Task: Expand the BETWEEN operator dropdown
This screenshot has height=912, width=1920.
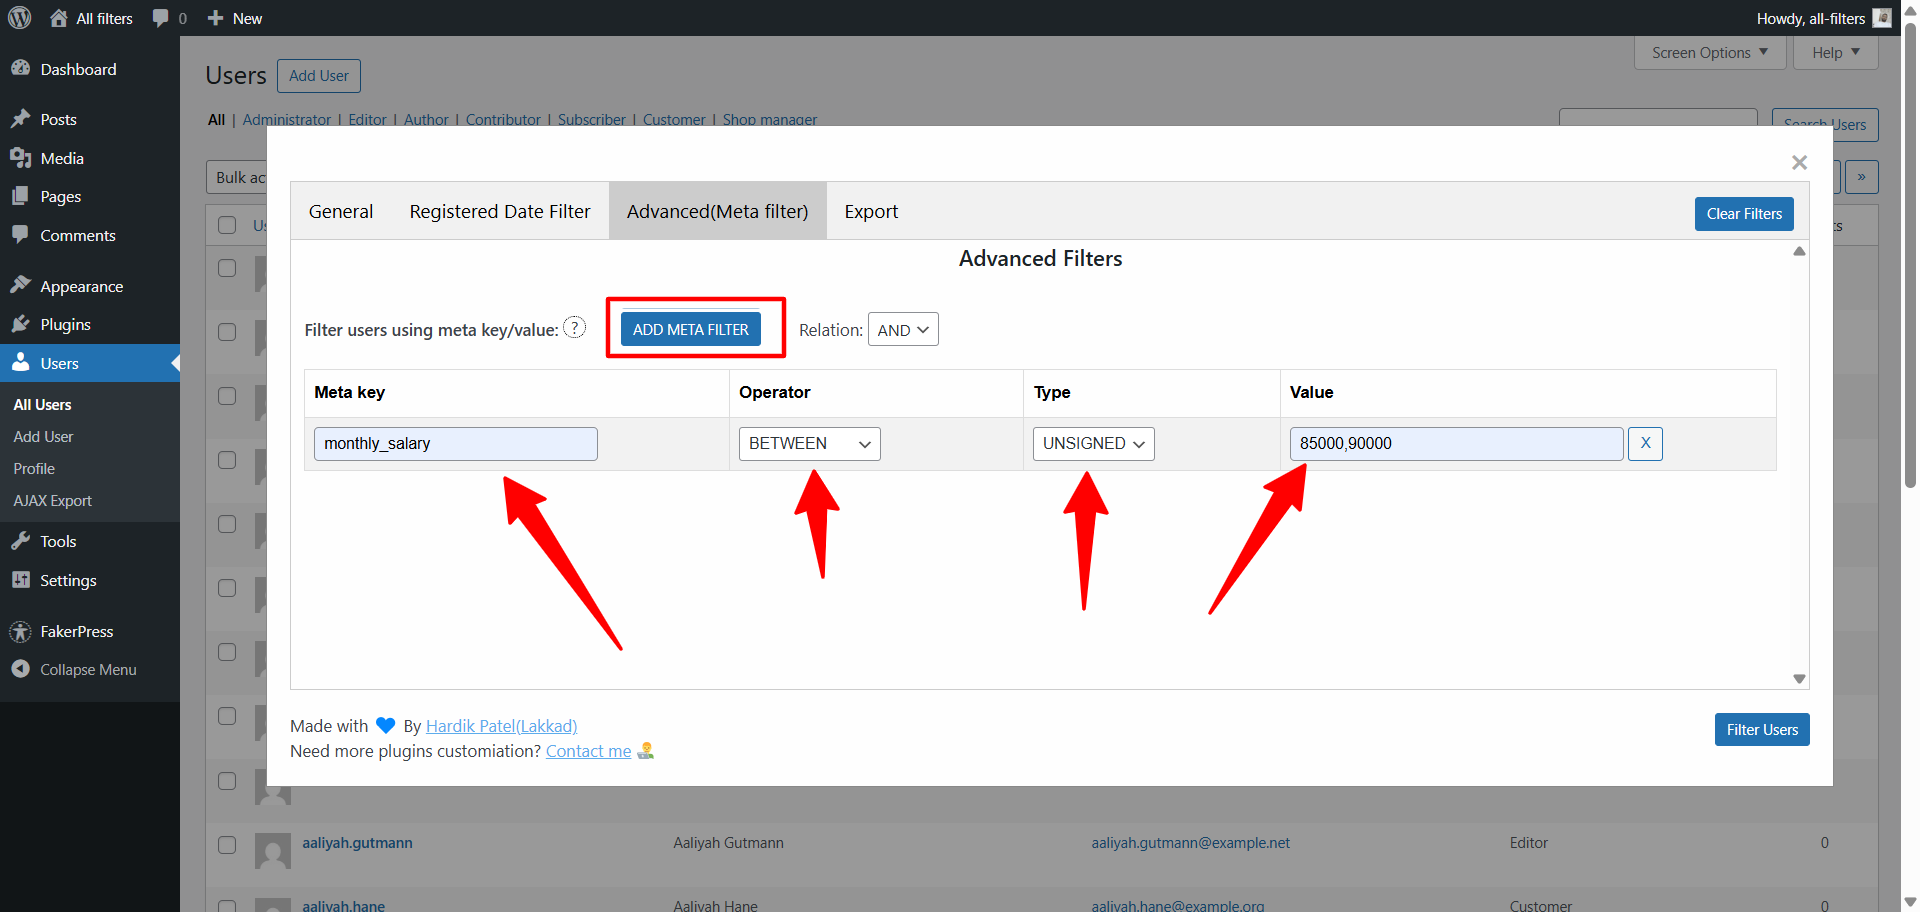Action: pyautogui.click(x=809, y=444)
